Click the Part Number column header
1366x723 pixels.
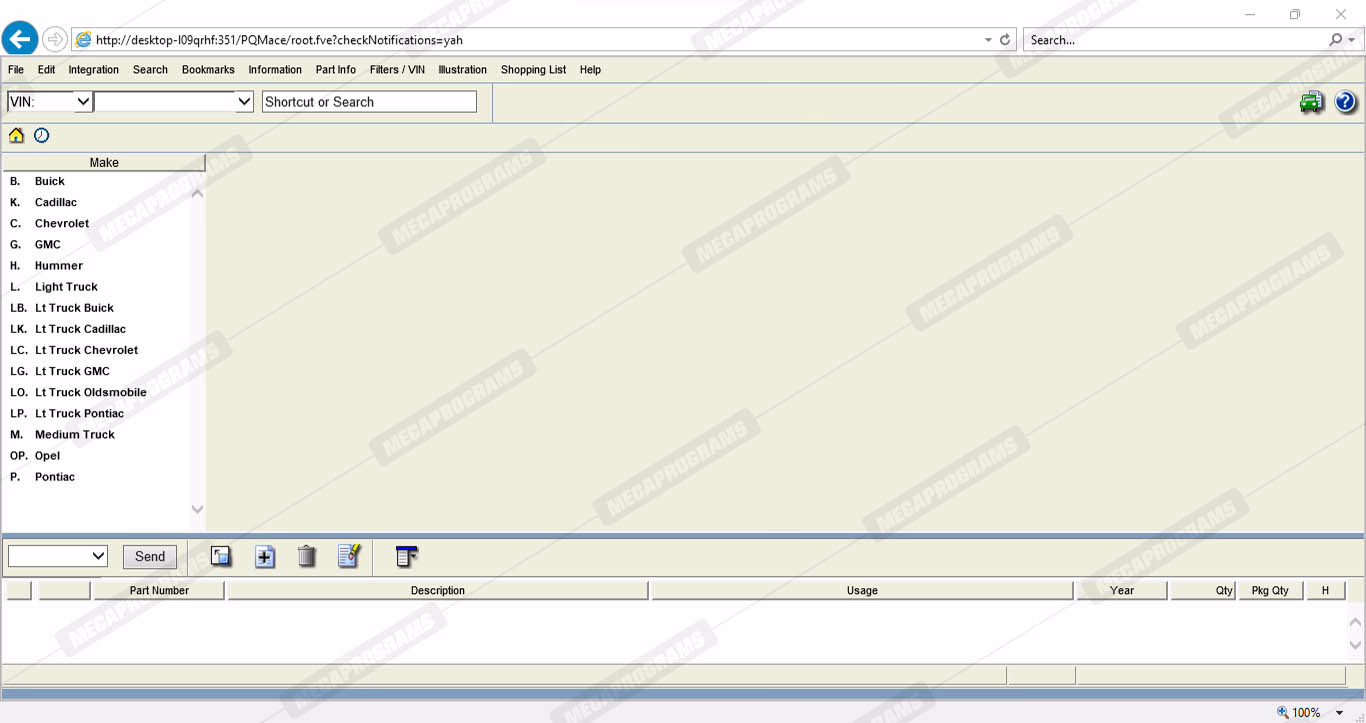click(159, 591)
